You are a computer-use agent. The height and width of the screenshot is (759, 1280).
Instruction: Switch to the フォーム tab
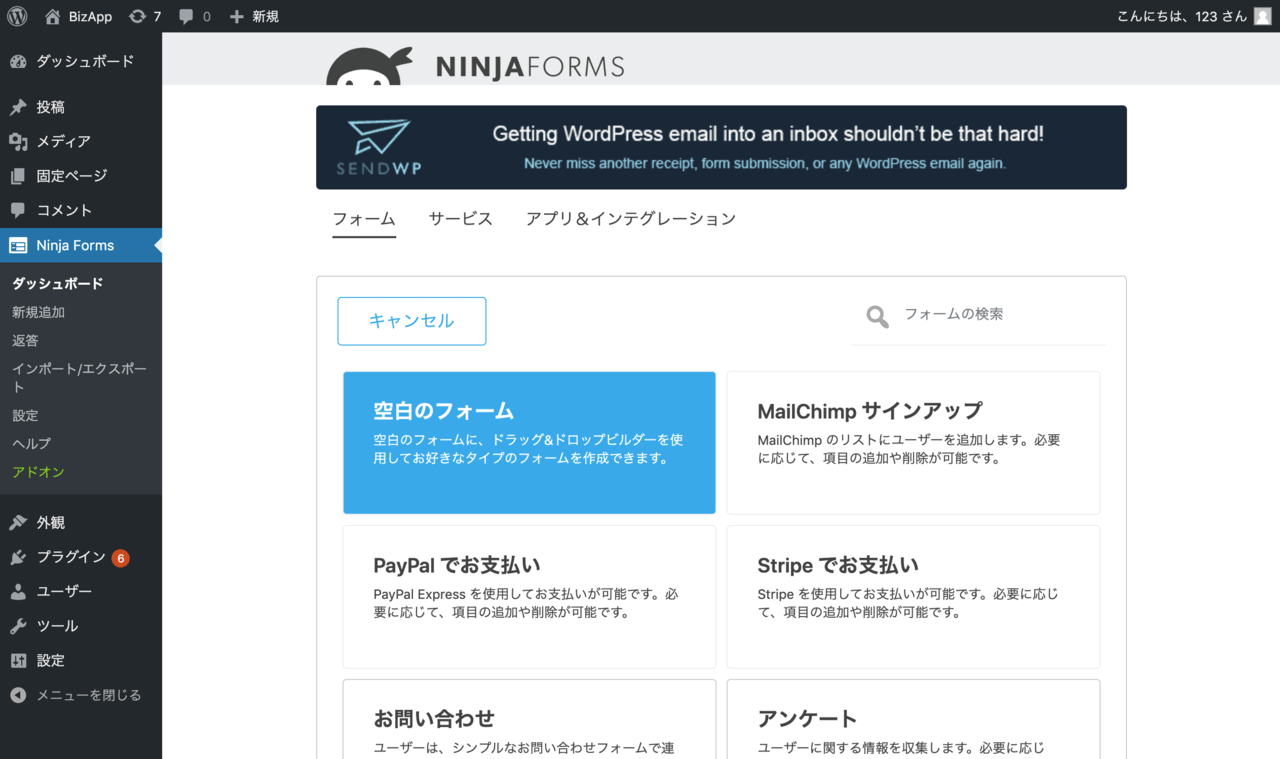364,219
